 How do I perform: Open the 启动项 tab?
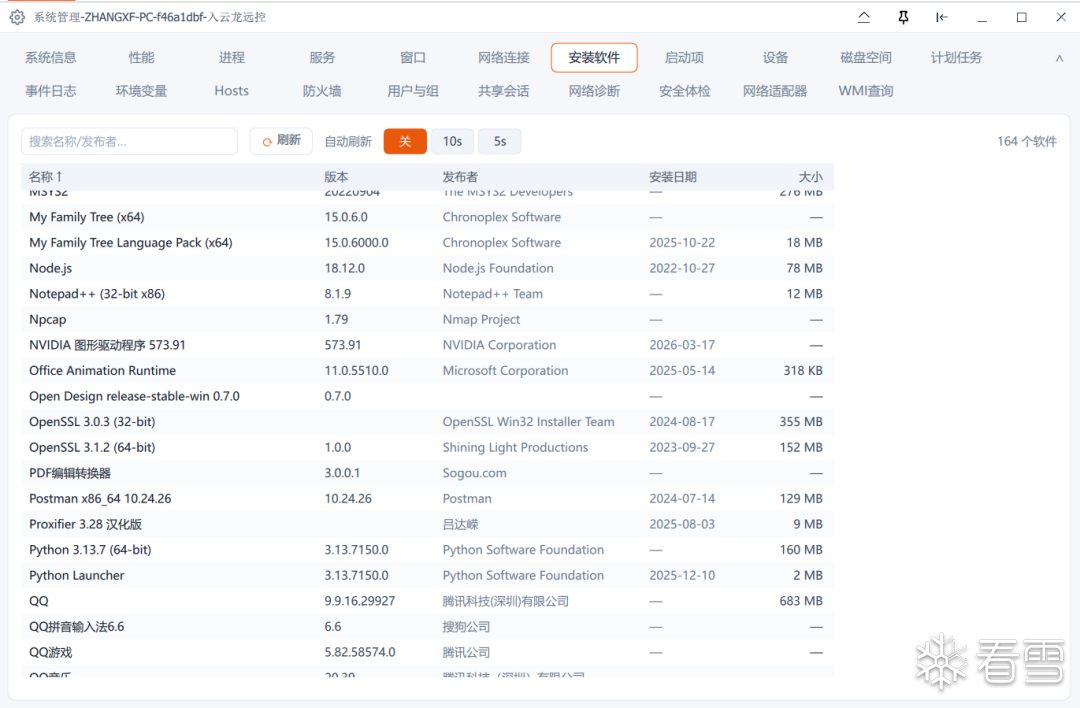685,58
